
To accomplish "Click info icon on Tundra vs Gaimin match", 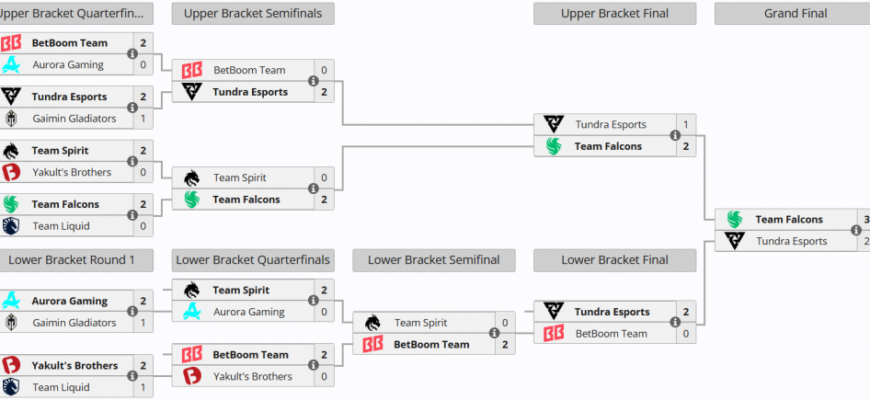I will click(x=132, y=108).
